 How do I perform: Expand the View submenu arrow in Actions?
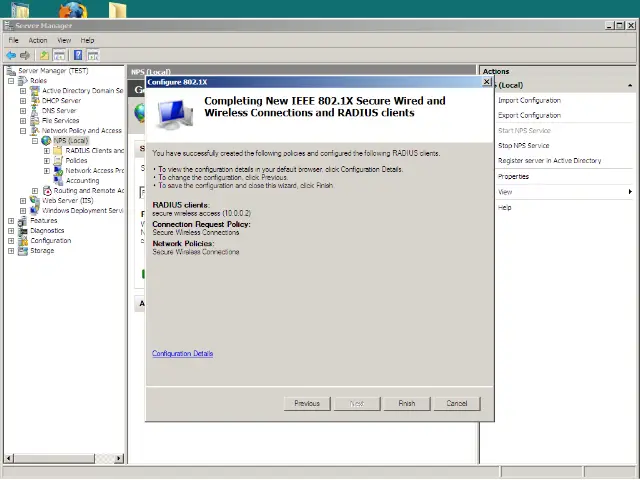[630, 192]
